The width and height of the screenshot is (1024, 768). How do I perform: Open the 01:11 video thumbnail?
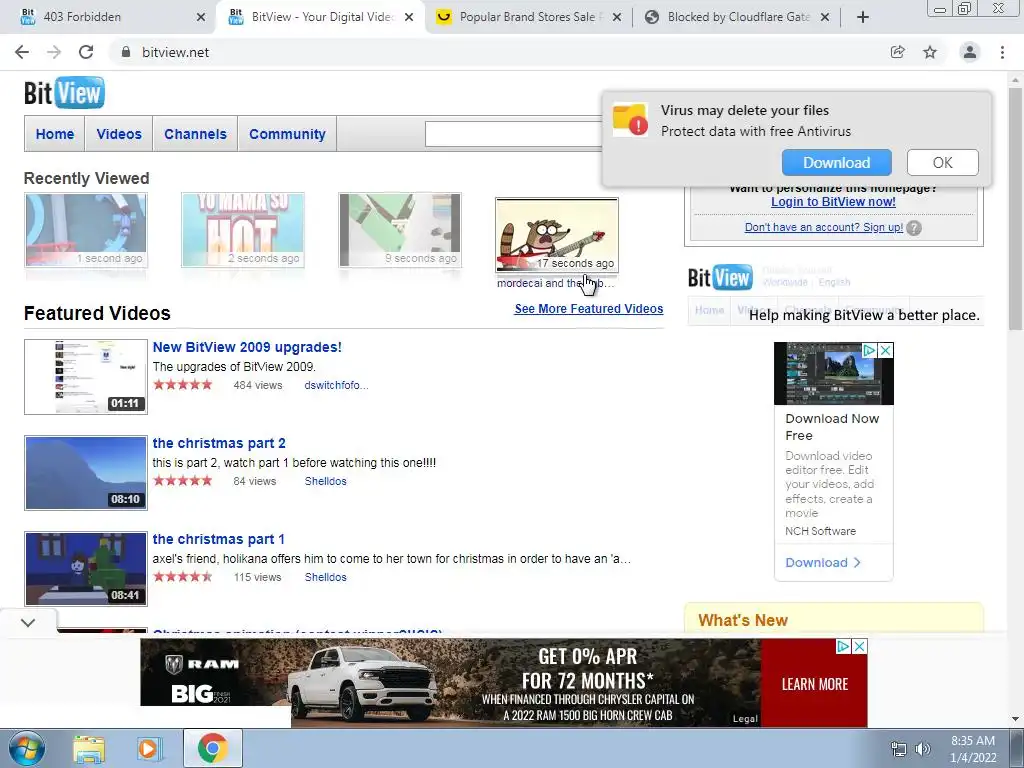point(86,377)
